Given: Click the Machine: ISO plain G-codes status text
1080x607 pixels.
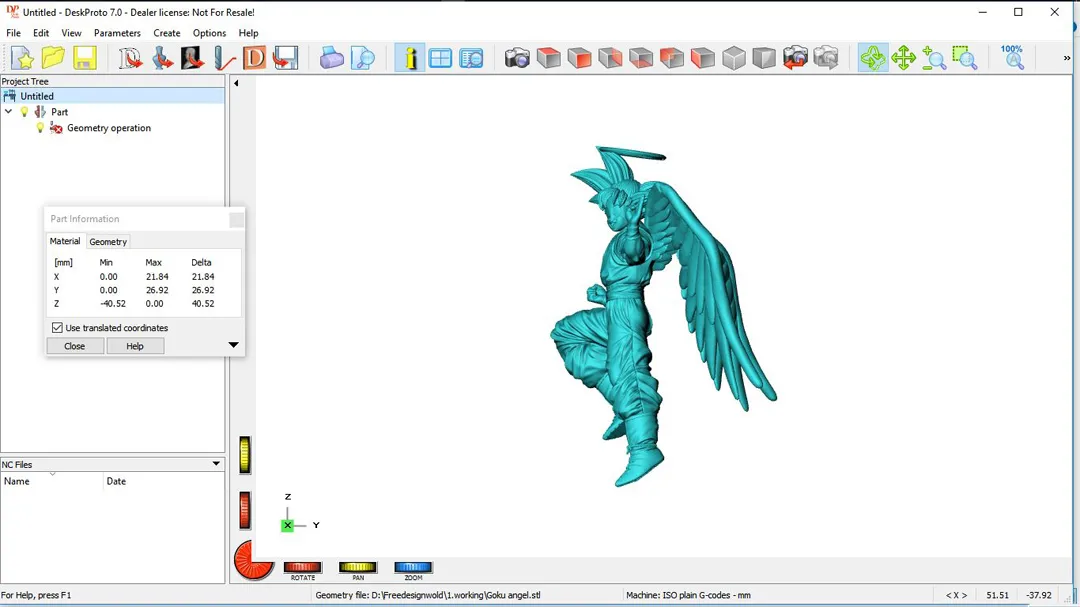Looking at the screenshot, I should point(688,595).
